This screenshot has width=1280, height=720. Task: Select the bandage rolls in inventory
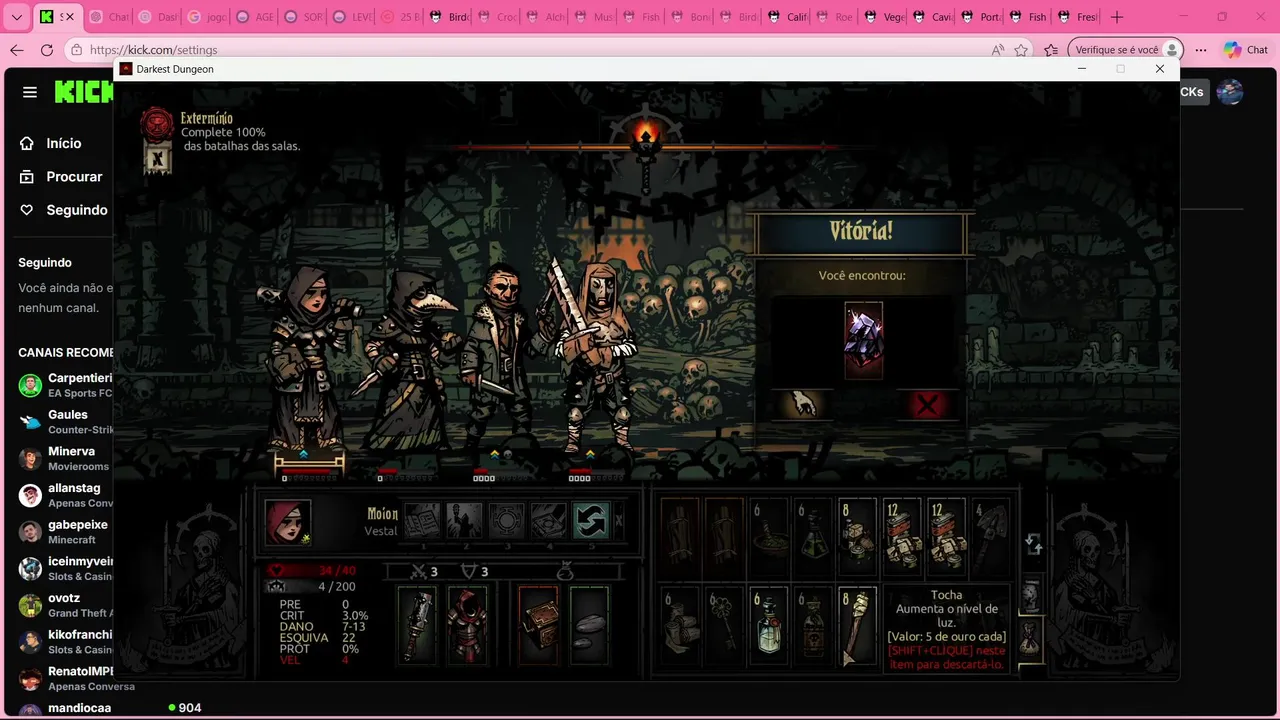[680, 624]
